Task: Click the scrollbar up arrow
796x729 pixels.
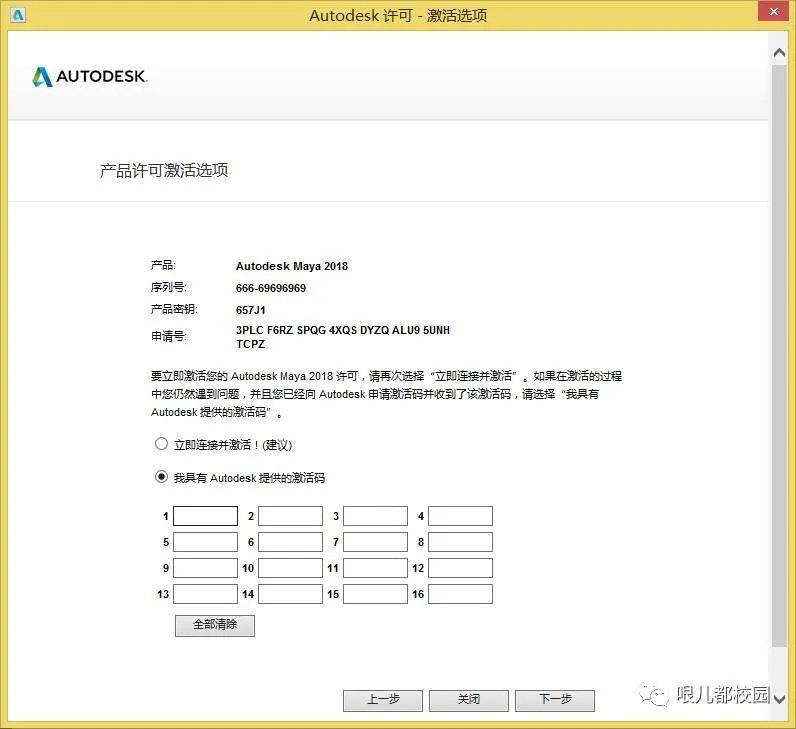Action: (779, 52)
